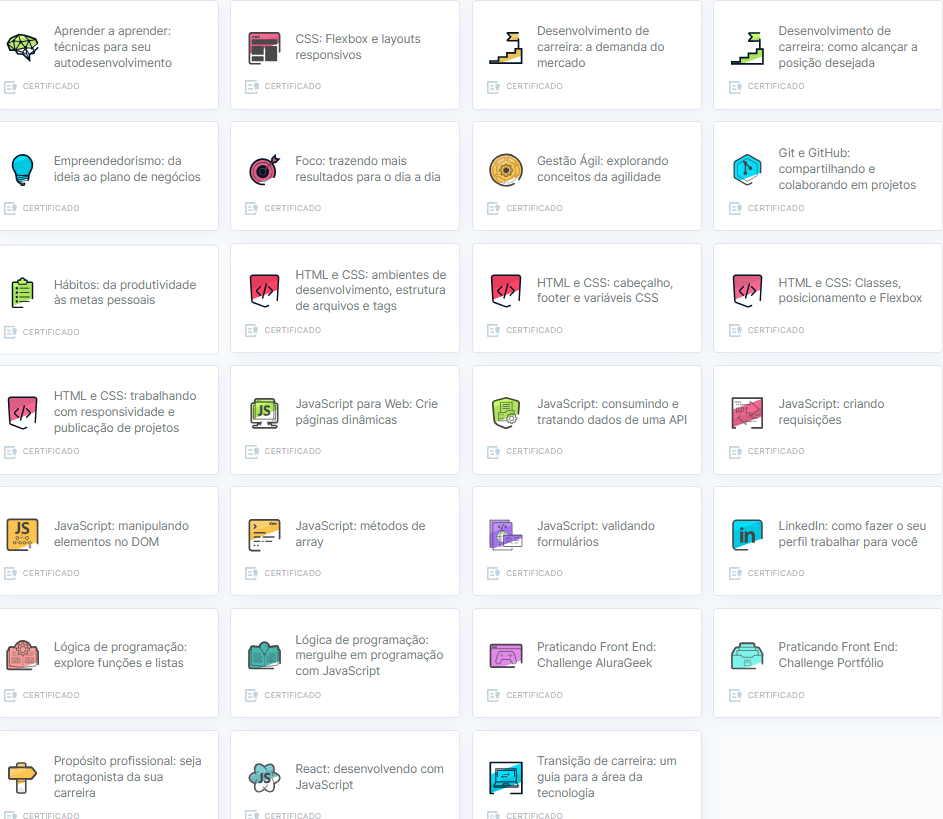Click the JS badge icon for JavaScript manipulando DOM
The image size is (943, 819).
22,534
